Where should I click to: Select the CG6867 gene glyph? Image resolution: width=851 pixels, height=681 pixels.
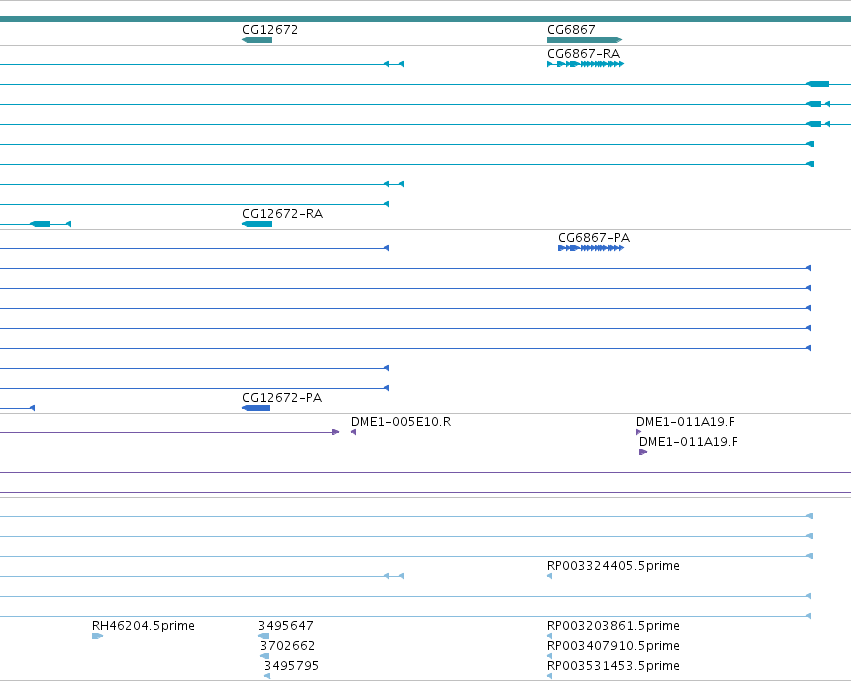[585, 40]
